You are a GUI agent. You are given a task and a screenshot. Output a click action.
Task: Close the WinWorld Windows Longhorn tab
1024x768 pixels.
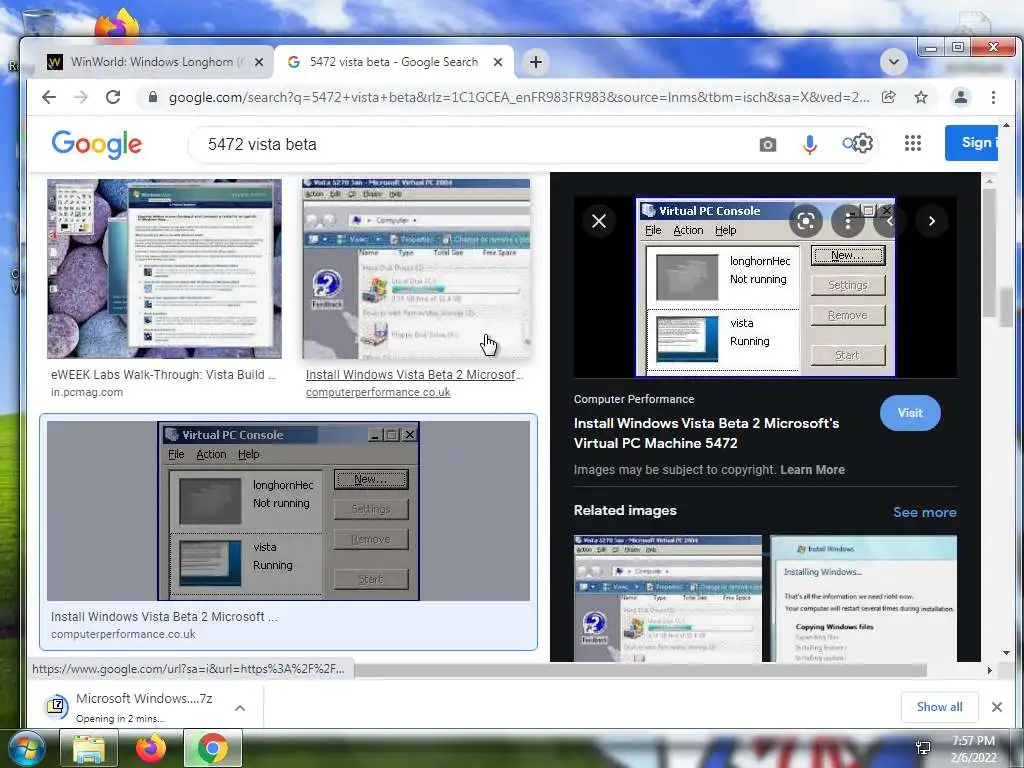click(x=259, y=62)
